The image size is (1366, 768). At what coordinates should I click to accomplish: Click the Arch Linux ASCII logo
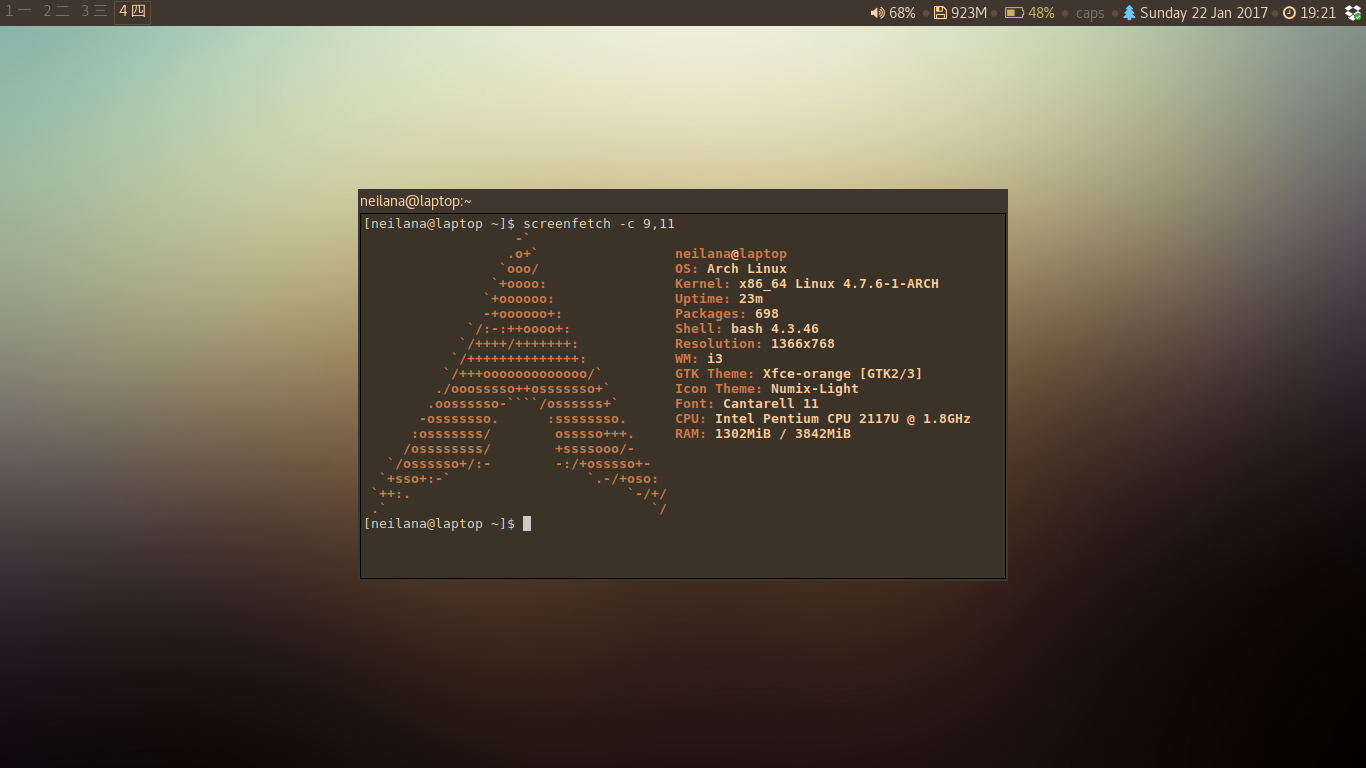pos(517,374)
